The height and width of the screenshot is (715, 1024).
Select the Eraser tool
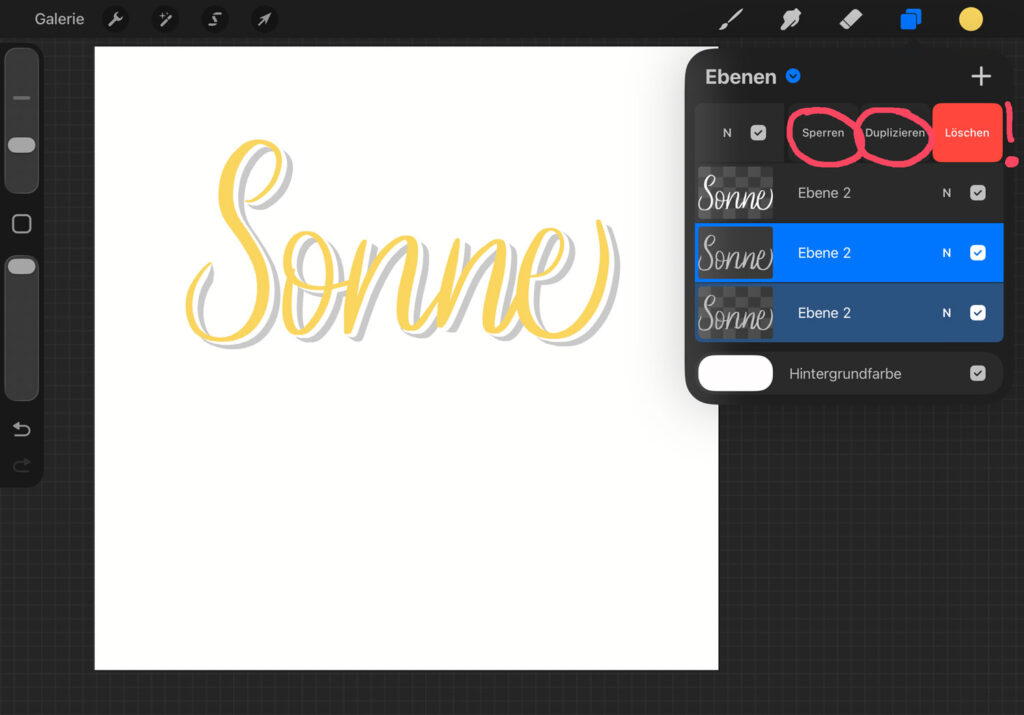click(x=850, y=19)
